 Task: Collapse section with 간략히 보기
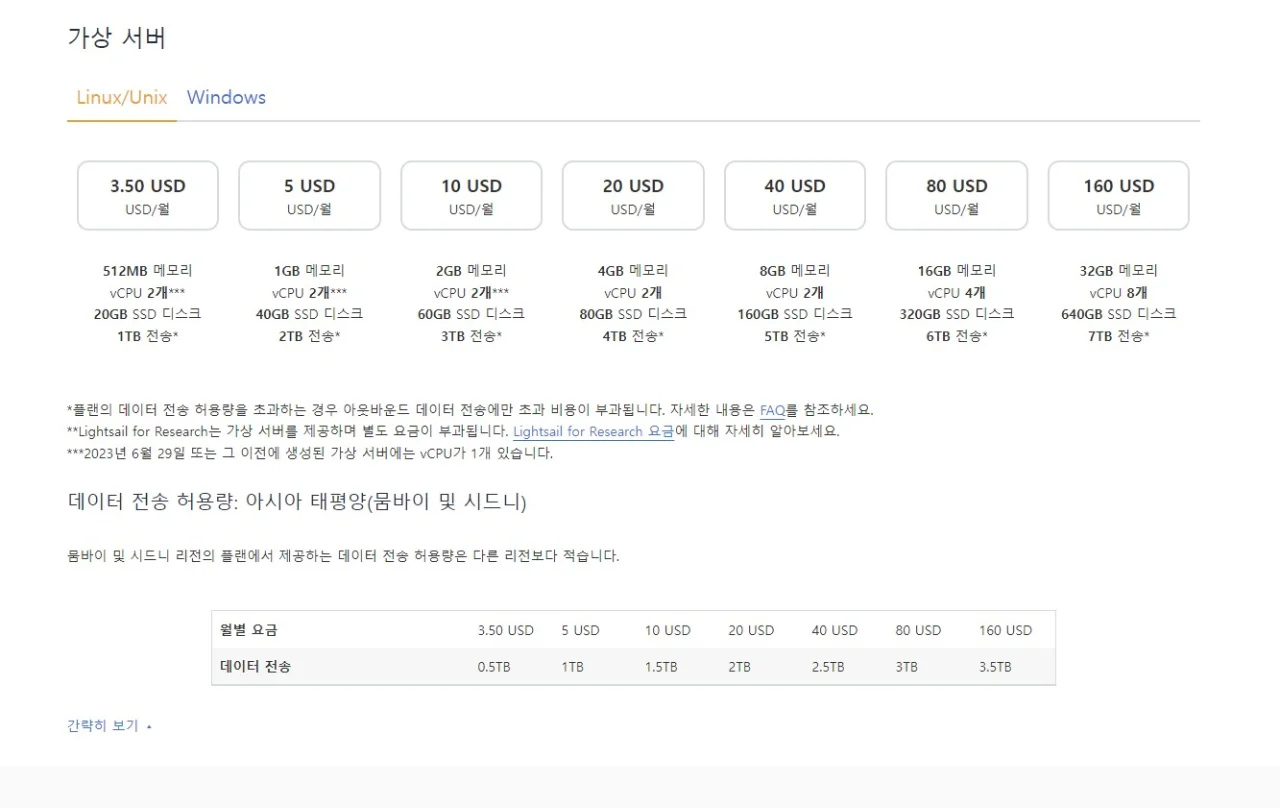109,726
